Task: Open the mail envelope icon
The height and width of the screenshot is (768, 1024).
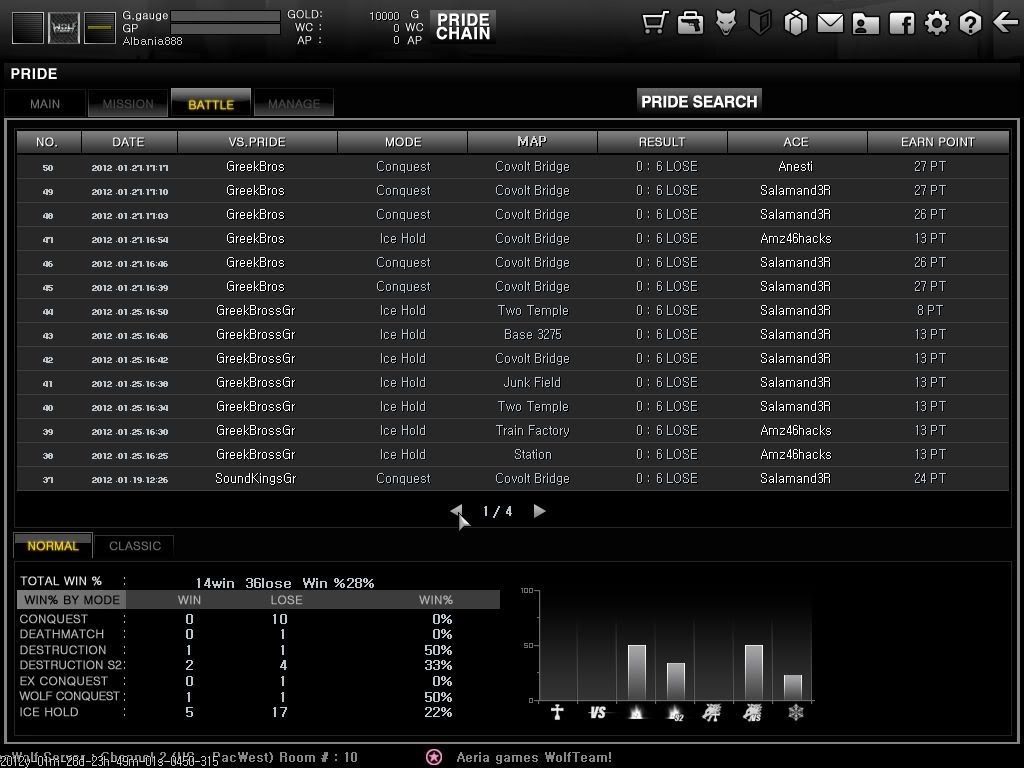Action: click(830, 23)
